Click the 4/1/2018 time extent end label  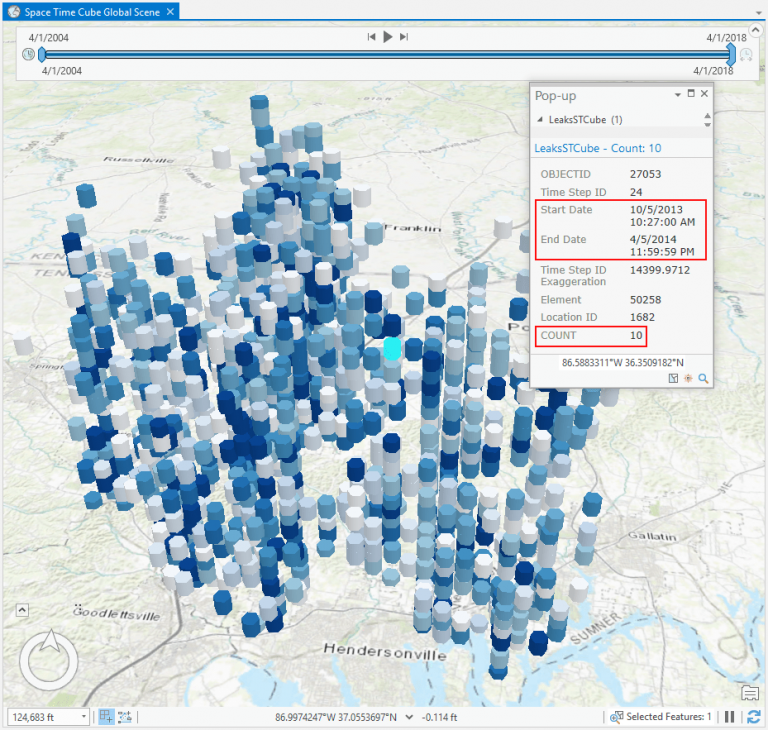click(x=713, y=71)
